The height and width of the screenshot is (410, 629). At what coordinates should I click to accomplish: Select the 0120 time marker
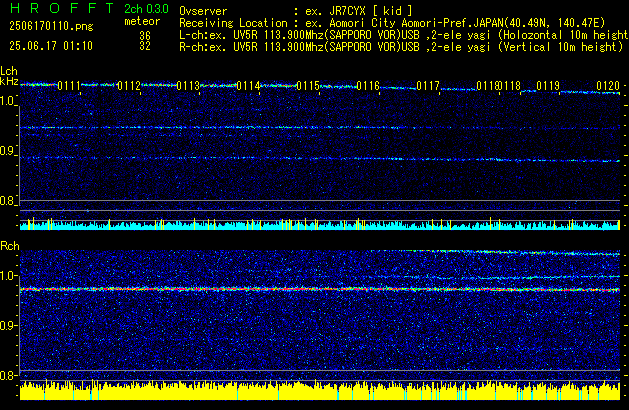[x=608, y=86]
